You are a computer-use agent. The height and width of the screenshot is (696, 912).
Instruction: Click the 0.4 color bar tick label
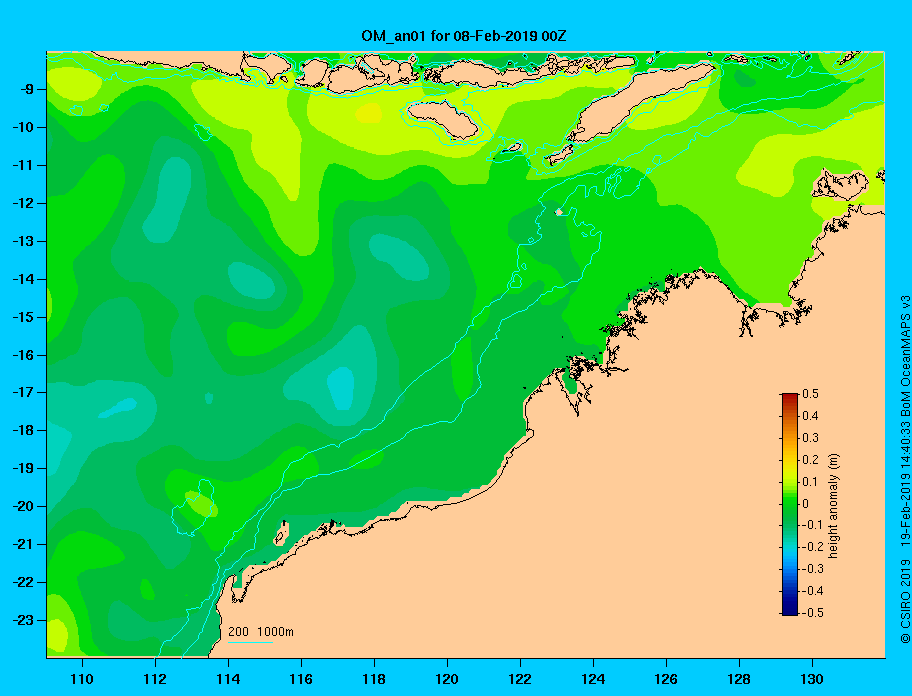pos(810,416)
